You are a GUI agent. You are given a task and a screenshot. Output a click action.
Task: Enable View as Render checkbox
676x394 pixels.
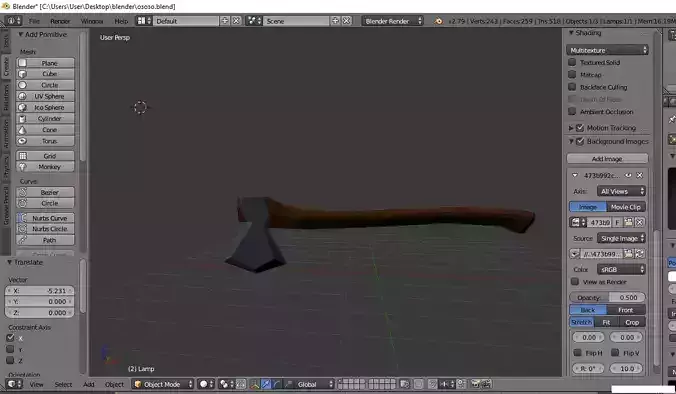(575, 282)
